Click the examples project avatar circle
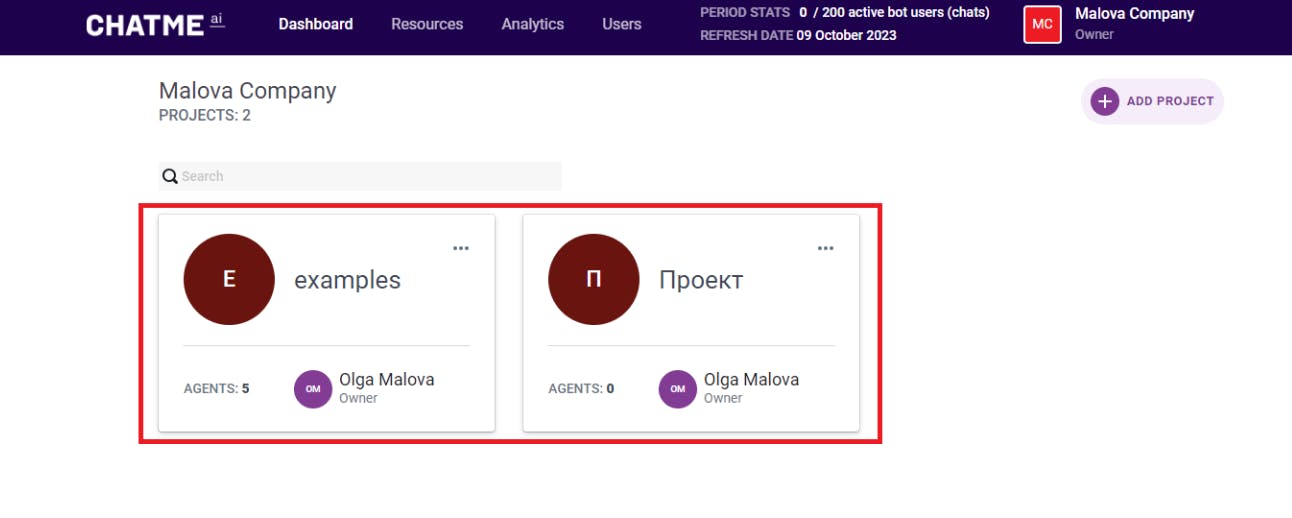Viewport: 1292px width, 518px height. 229,279
